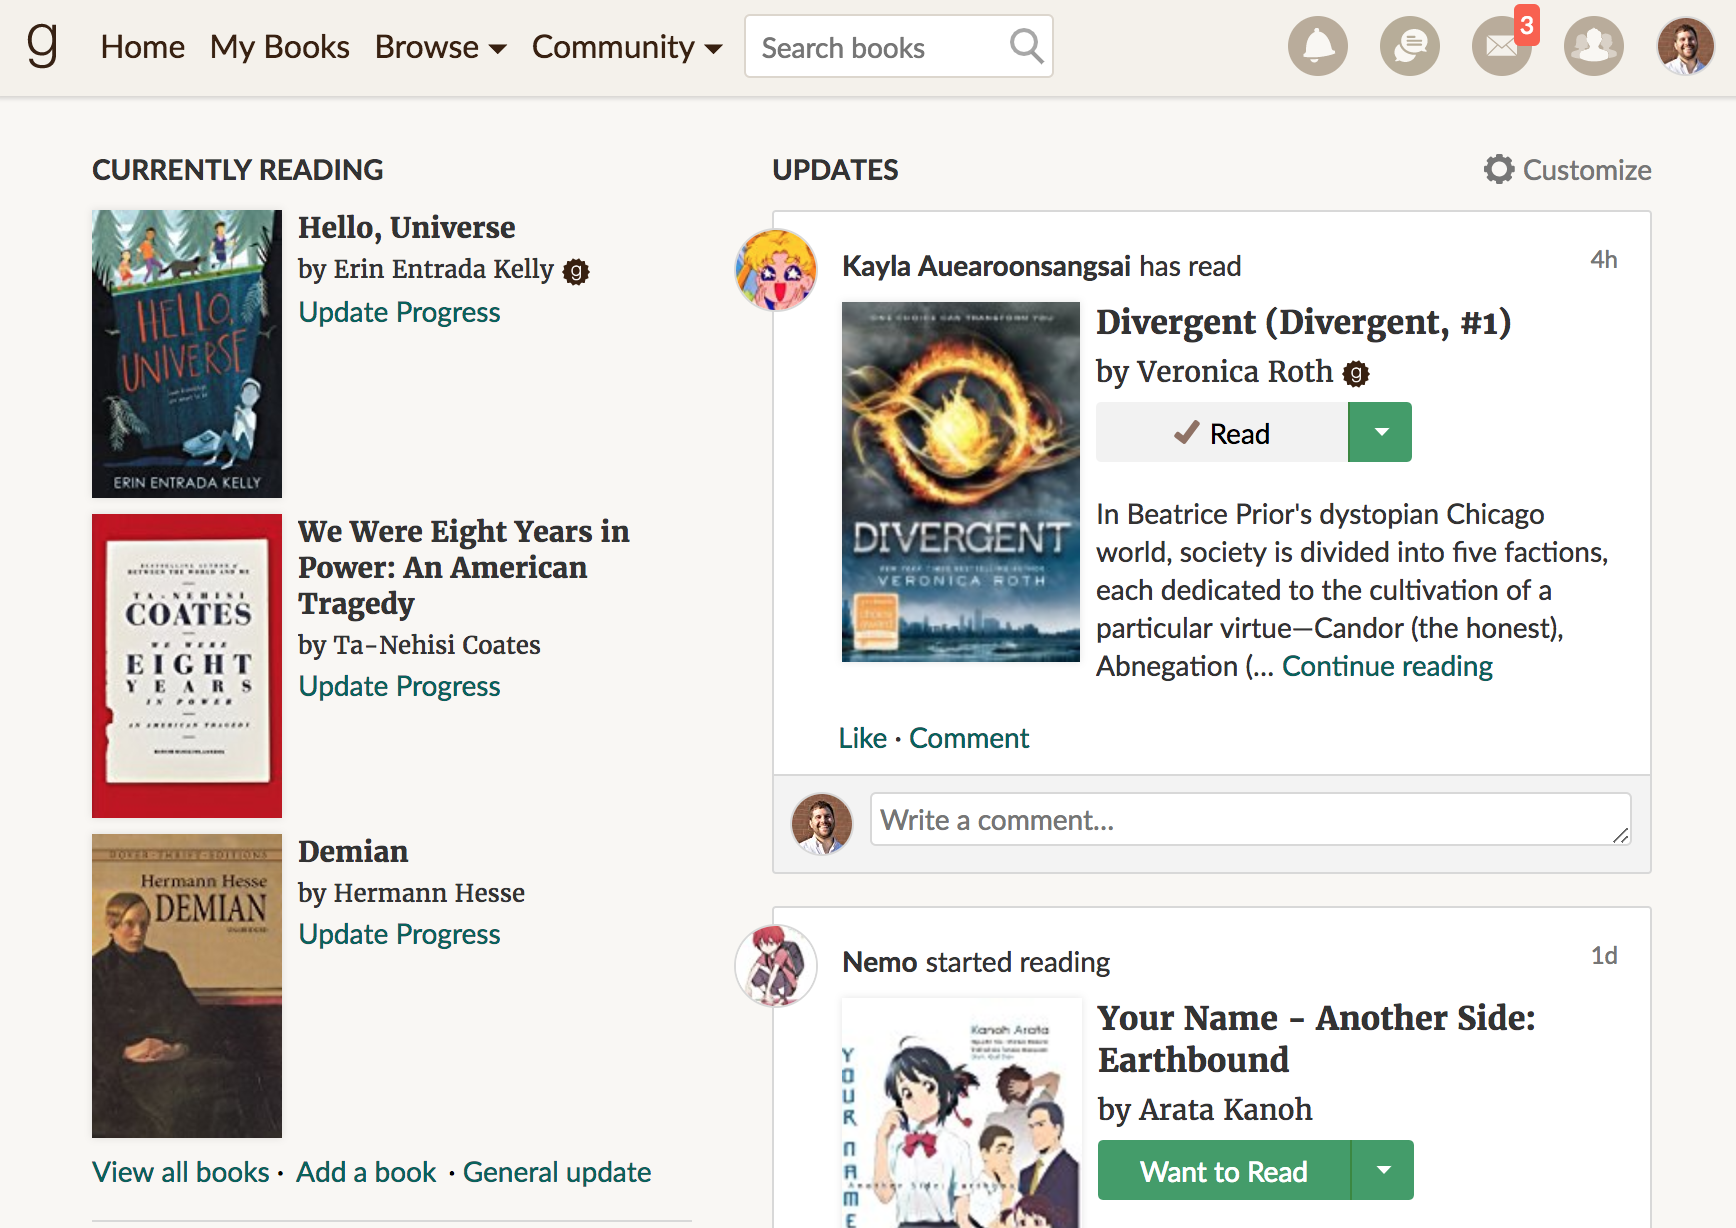Open the messages envelope icon
1736x1228 pixels.
pyautogui.click(x=1500, y=47)
